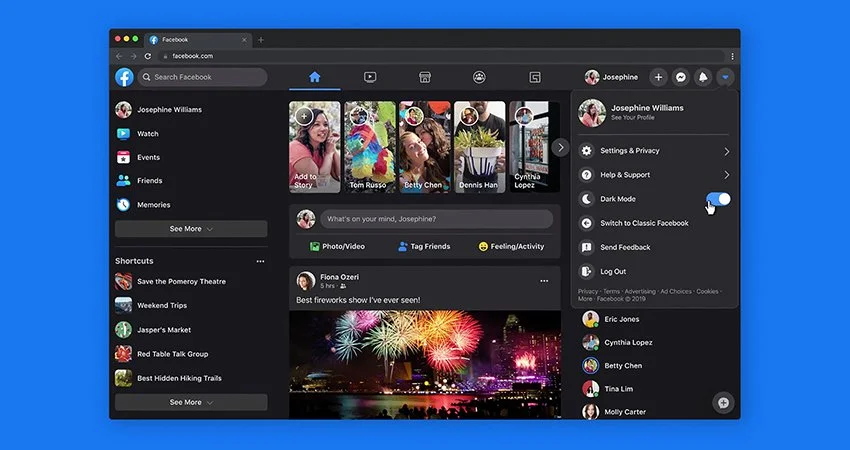Toggle the Dark Mode switch

tap(718, 199)
